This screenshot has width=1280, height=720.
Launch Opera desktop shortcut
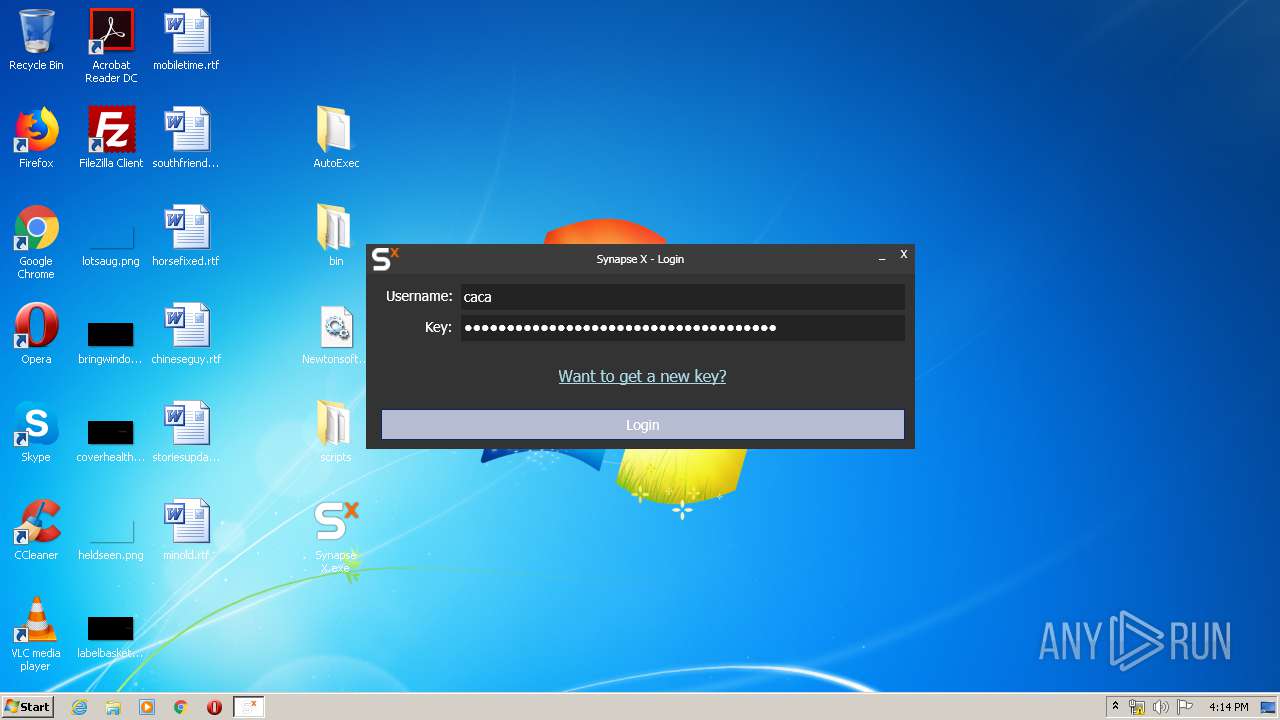(x=36, y=334)
